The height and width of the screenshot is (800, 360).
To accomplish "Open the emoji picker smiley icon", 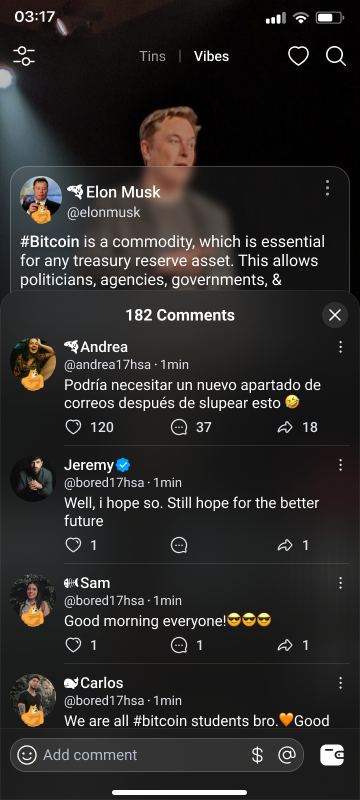I will tap(27, 755).
